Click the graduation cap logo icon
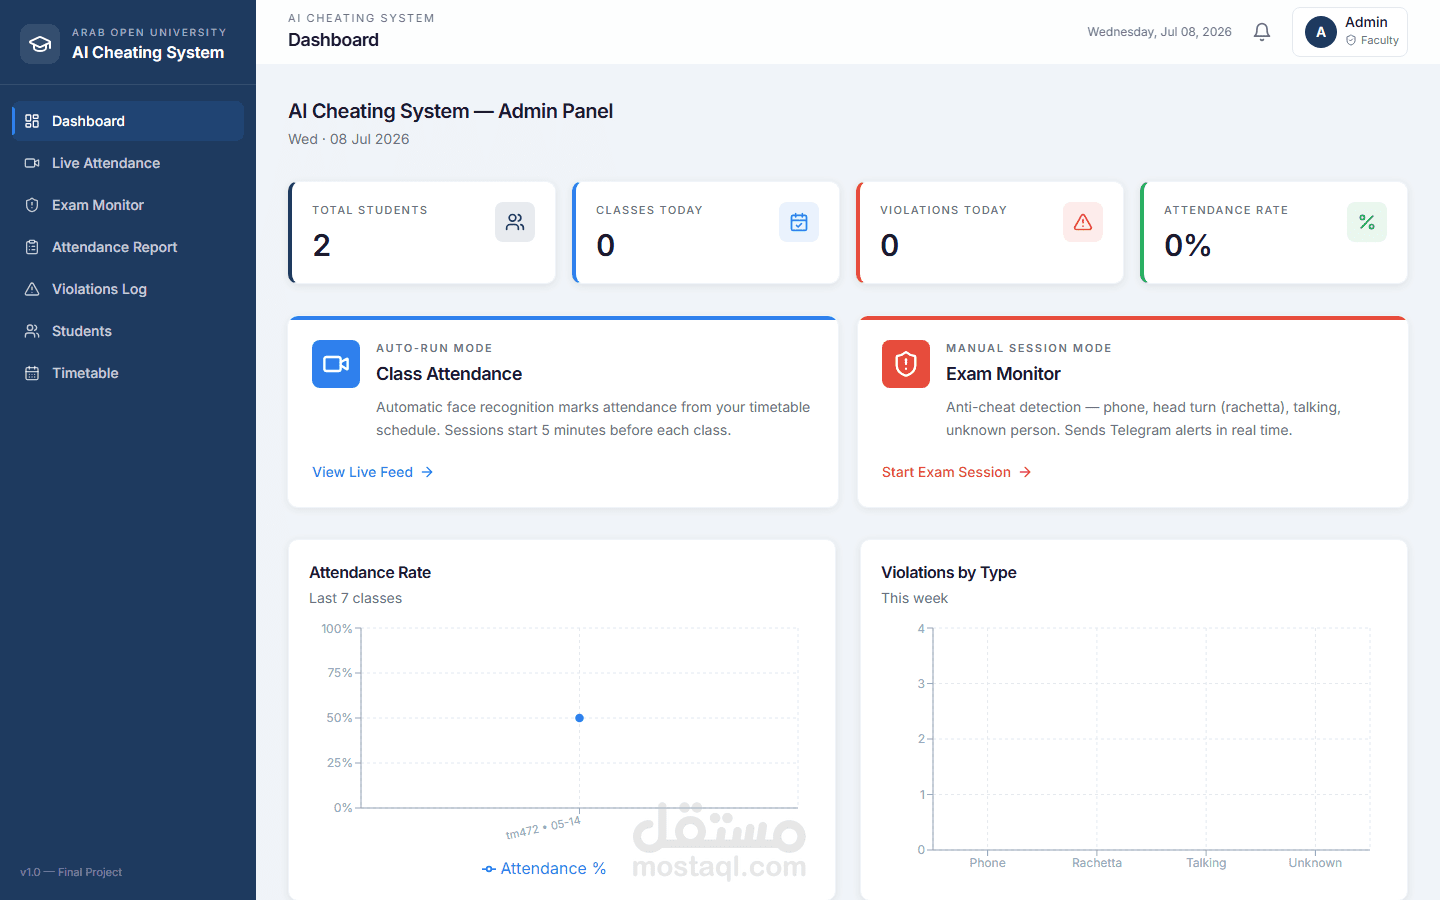This screenshot has width=1440, height=900. [x=40, y=44]
